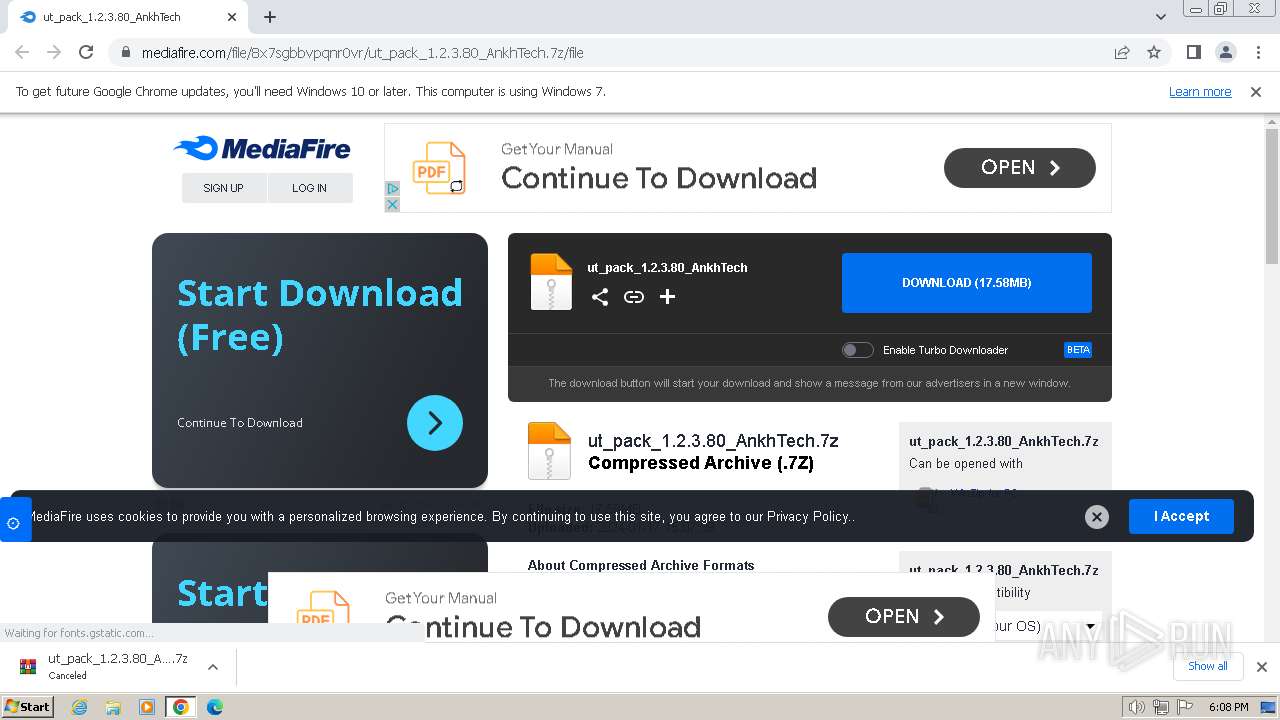Open the Learn more link

1200,91
